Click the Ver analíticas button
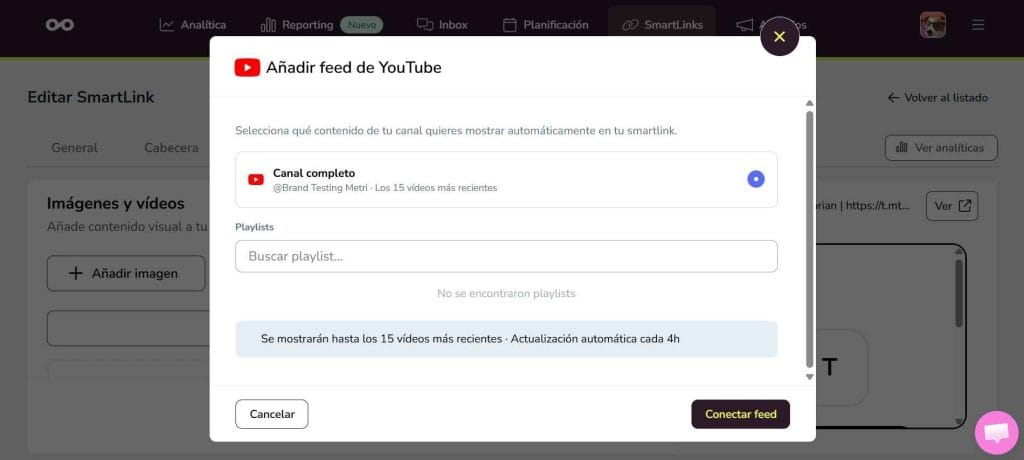 [x=941, y=148]
